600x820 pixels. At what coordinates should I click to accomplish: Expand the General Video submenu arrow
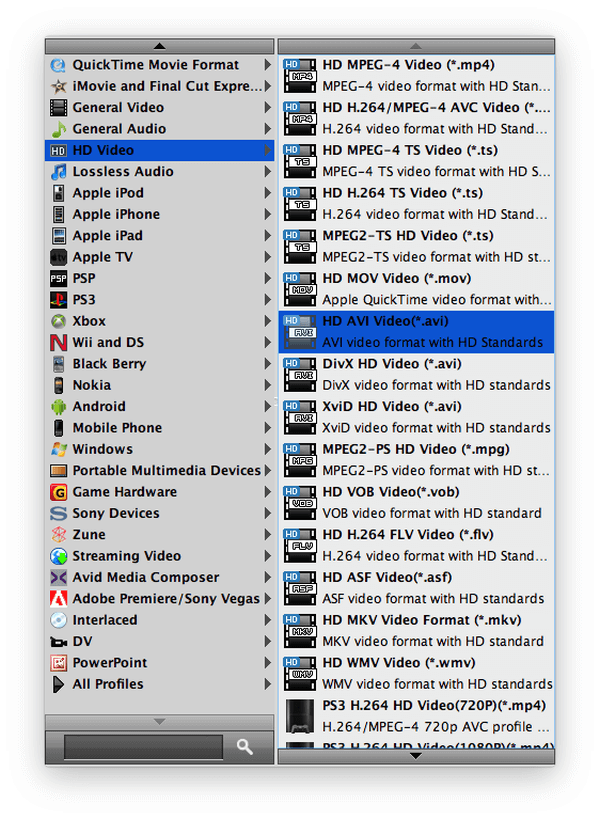click(x=267, y=108)
